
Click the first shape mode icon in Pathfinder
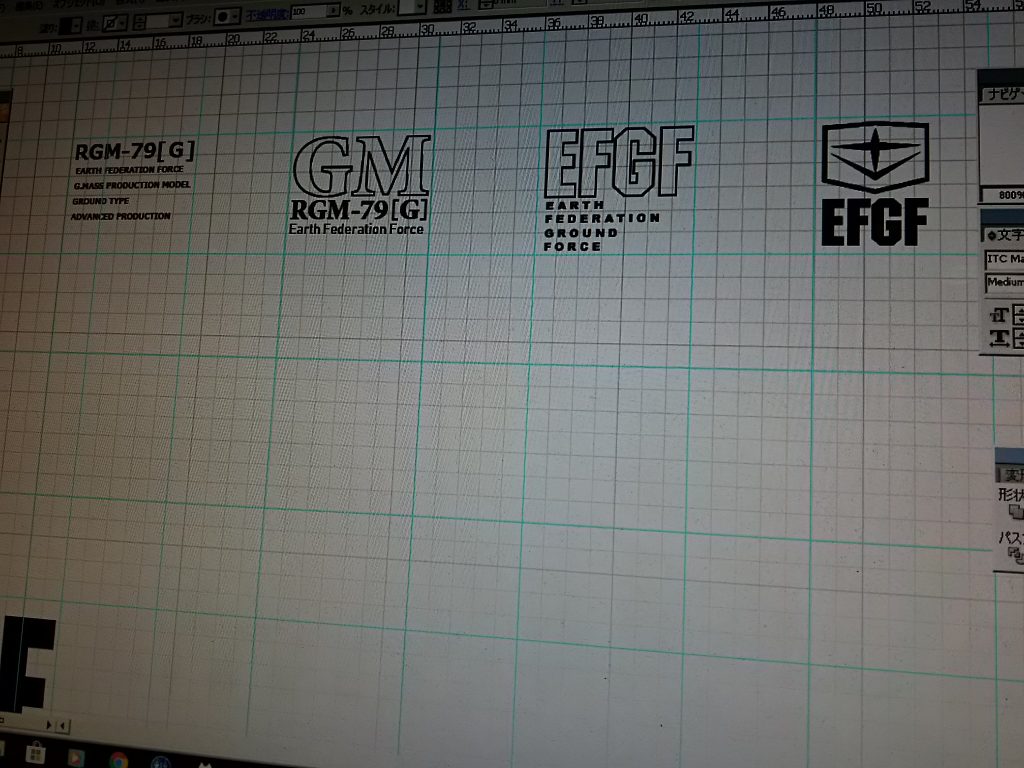coord(1016,512)
